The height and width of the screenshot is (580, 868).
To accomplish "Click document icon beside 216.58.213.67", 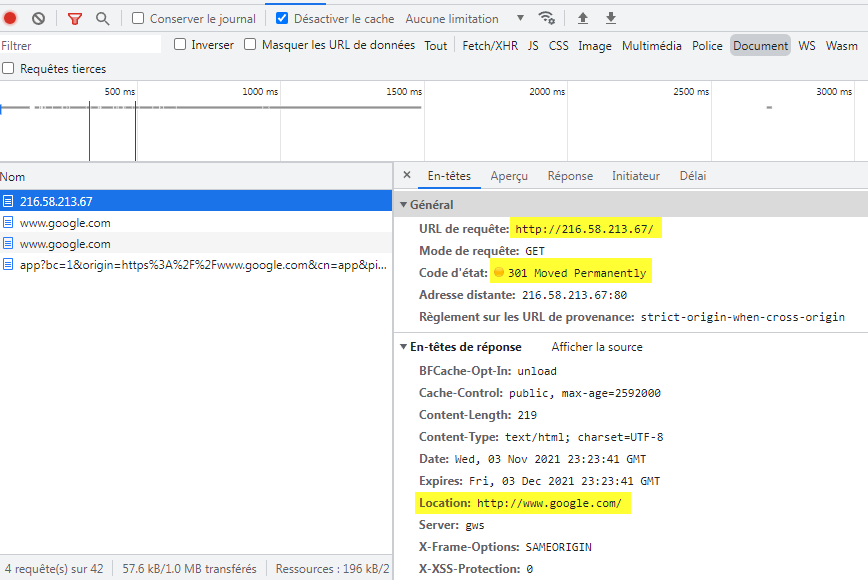I will point(8,201).
